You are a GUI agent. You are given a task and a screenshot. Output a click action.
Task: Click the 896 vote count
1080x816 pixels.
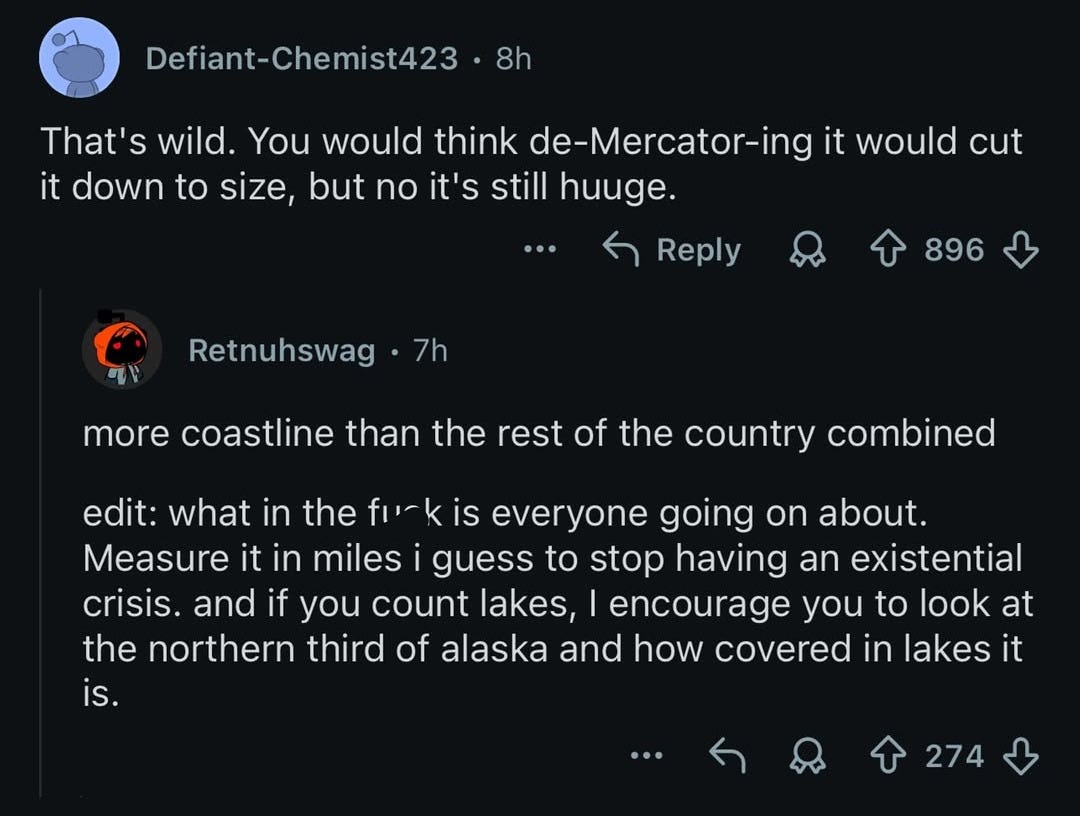pos(955,251)
